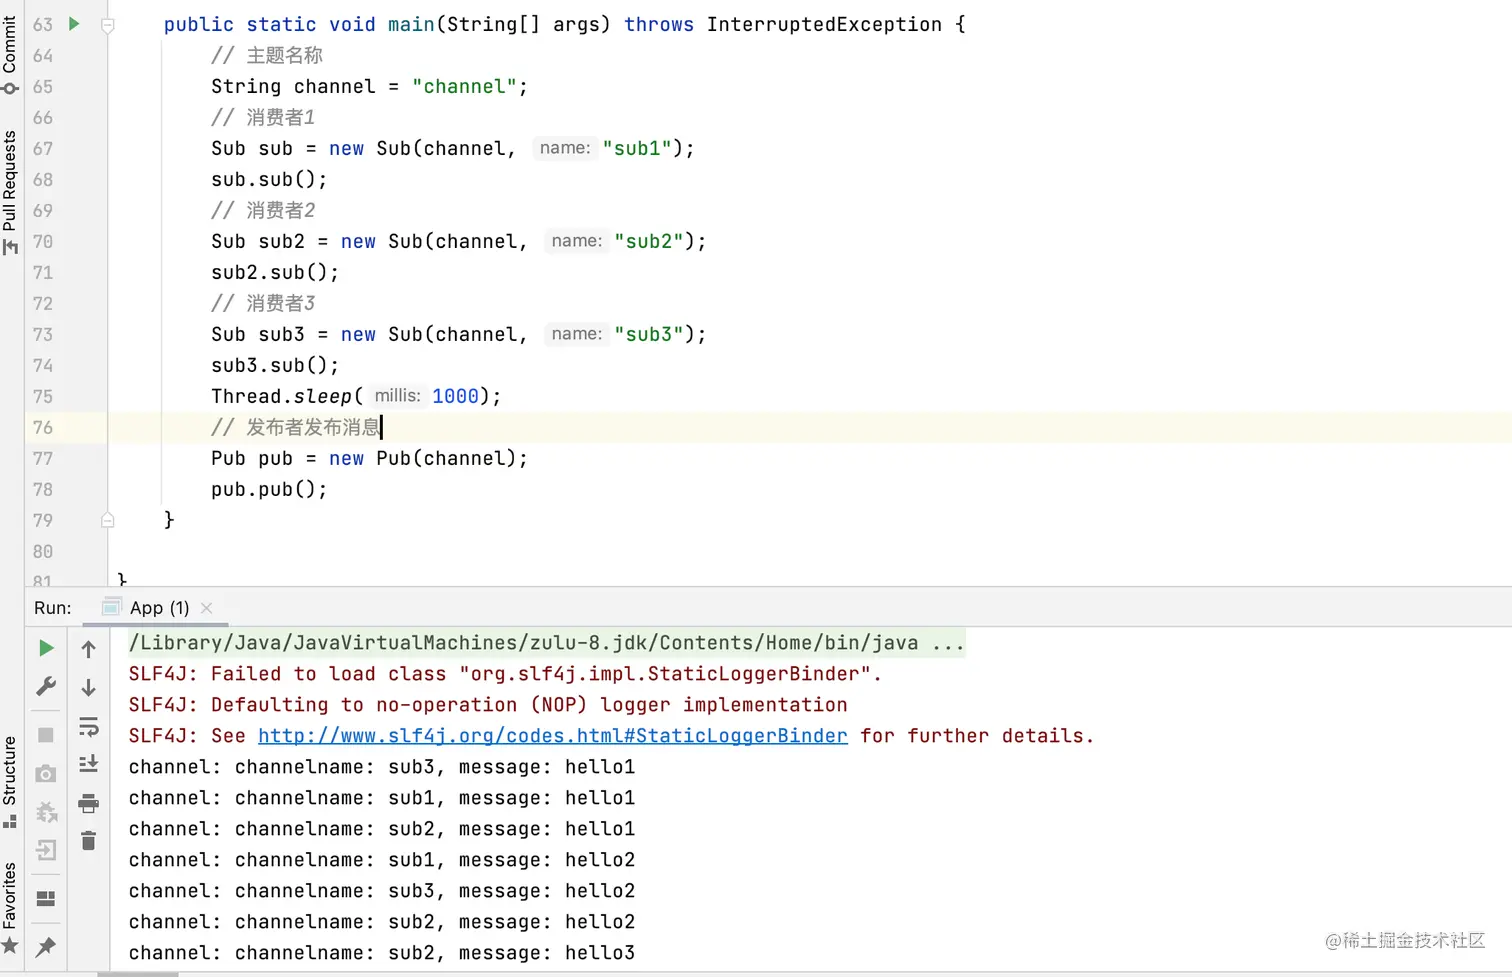Place cursor on 'sub3.sub();' line
Viewport: 1512px width, 977px height.
tap(275, 365)
